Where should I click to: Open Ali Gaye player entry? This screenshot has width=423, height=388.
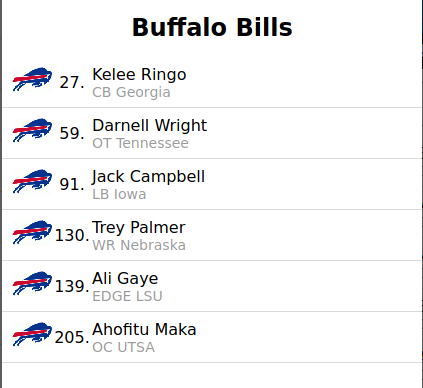tap(125, 279)
